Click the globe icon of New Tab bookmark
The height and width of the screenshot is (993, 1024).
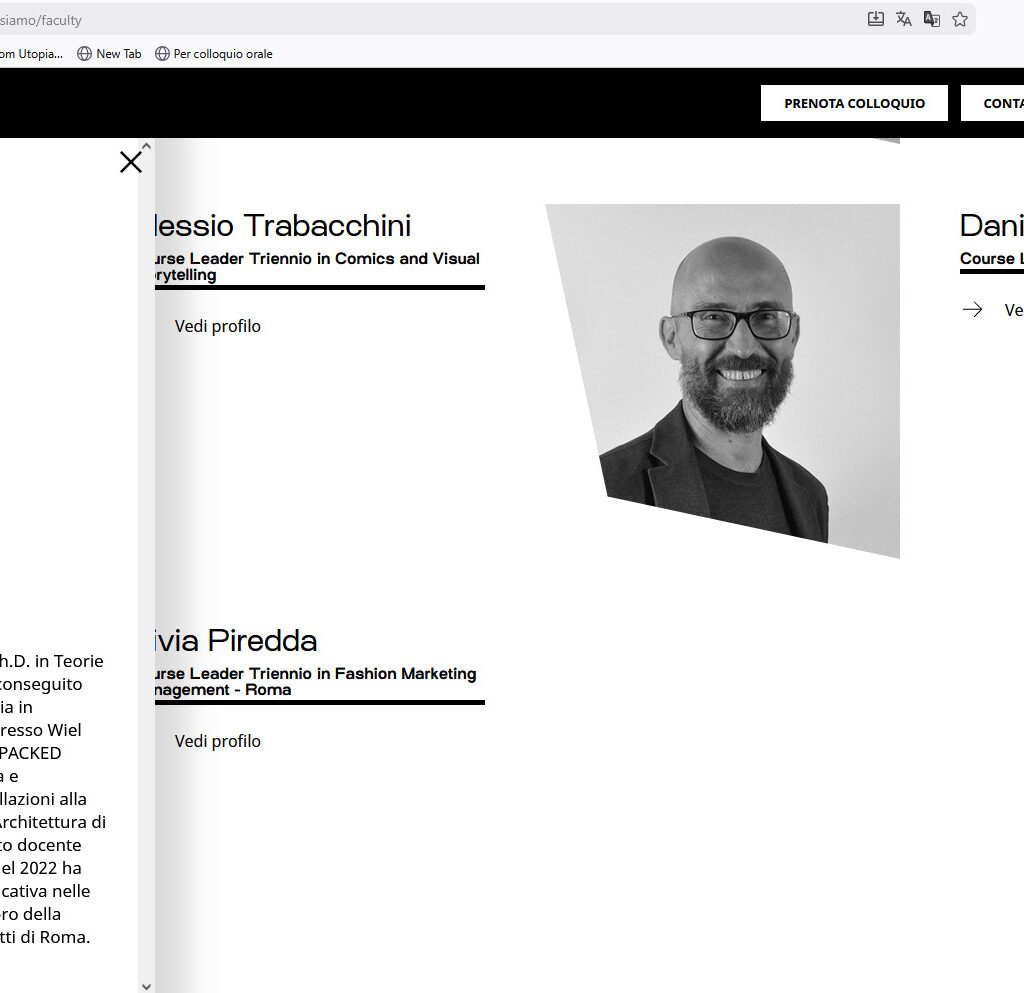(x=85, y=54)
